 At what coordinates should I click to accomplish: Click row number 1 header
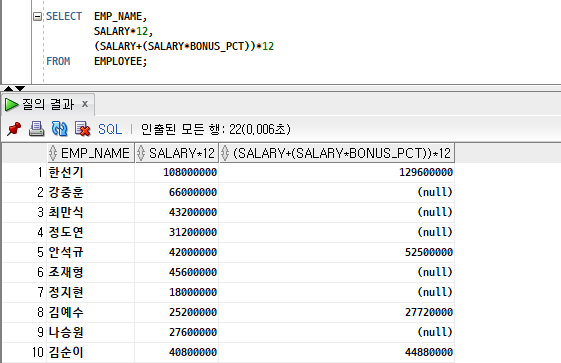click(x=24, y=172)
